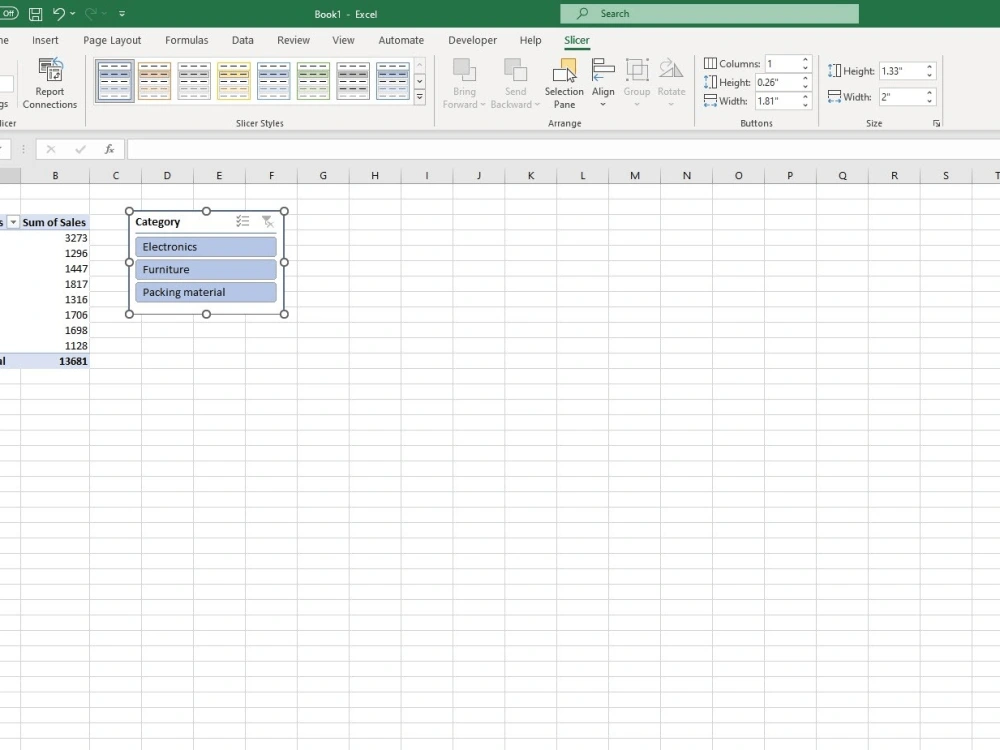
Task: Apply the gray light slicer style
Action: (x=194, y=81)
